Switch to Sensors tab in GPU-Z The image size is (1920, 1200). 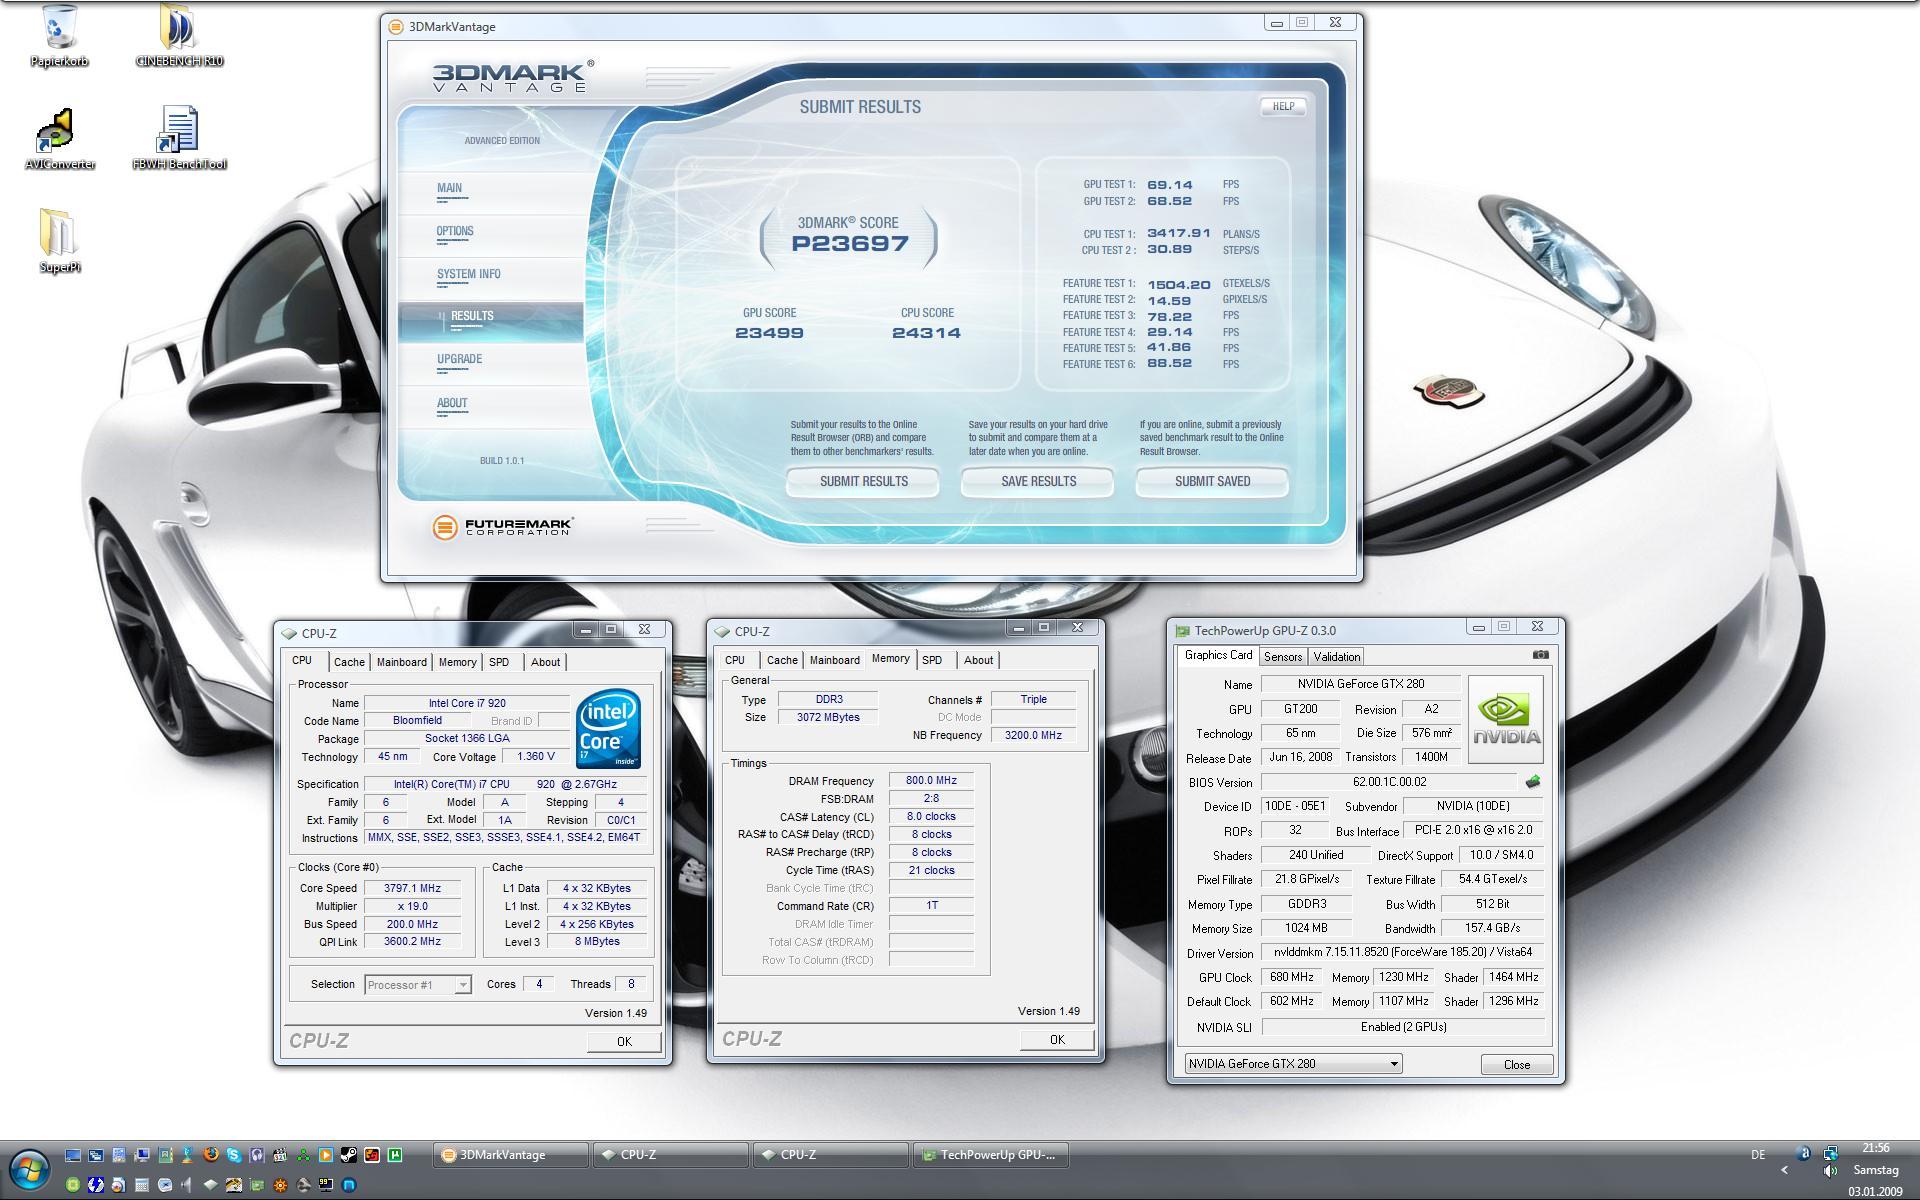point(1282,657)
